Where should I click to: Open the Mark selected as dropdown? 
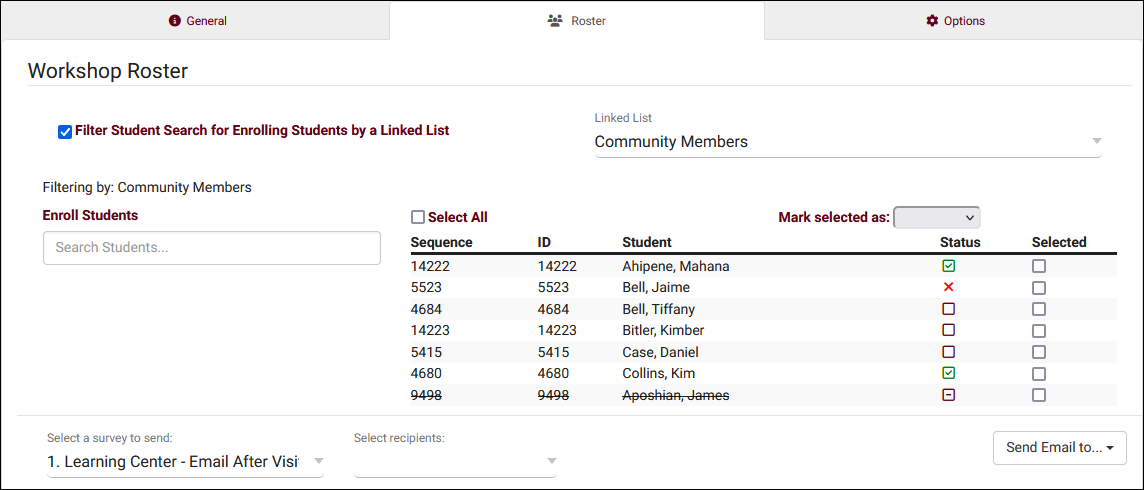[936, 217]
